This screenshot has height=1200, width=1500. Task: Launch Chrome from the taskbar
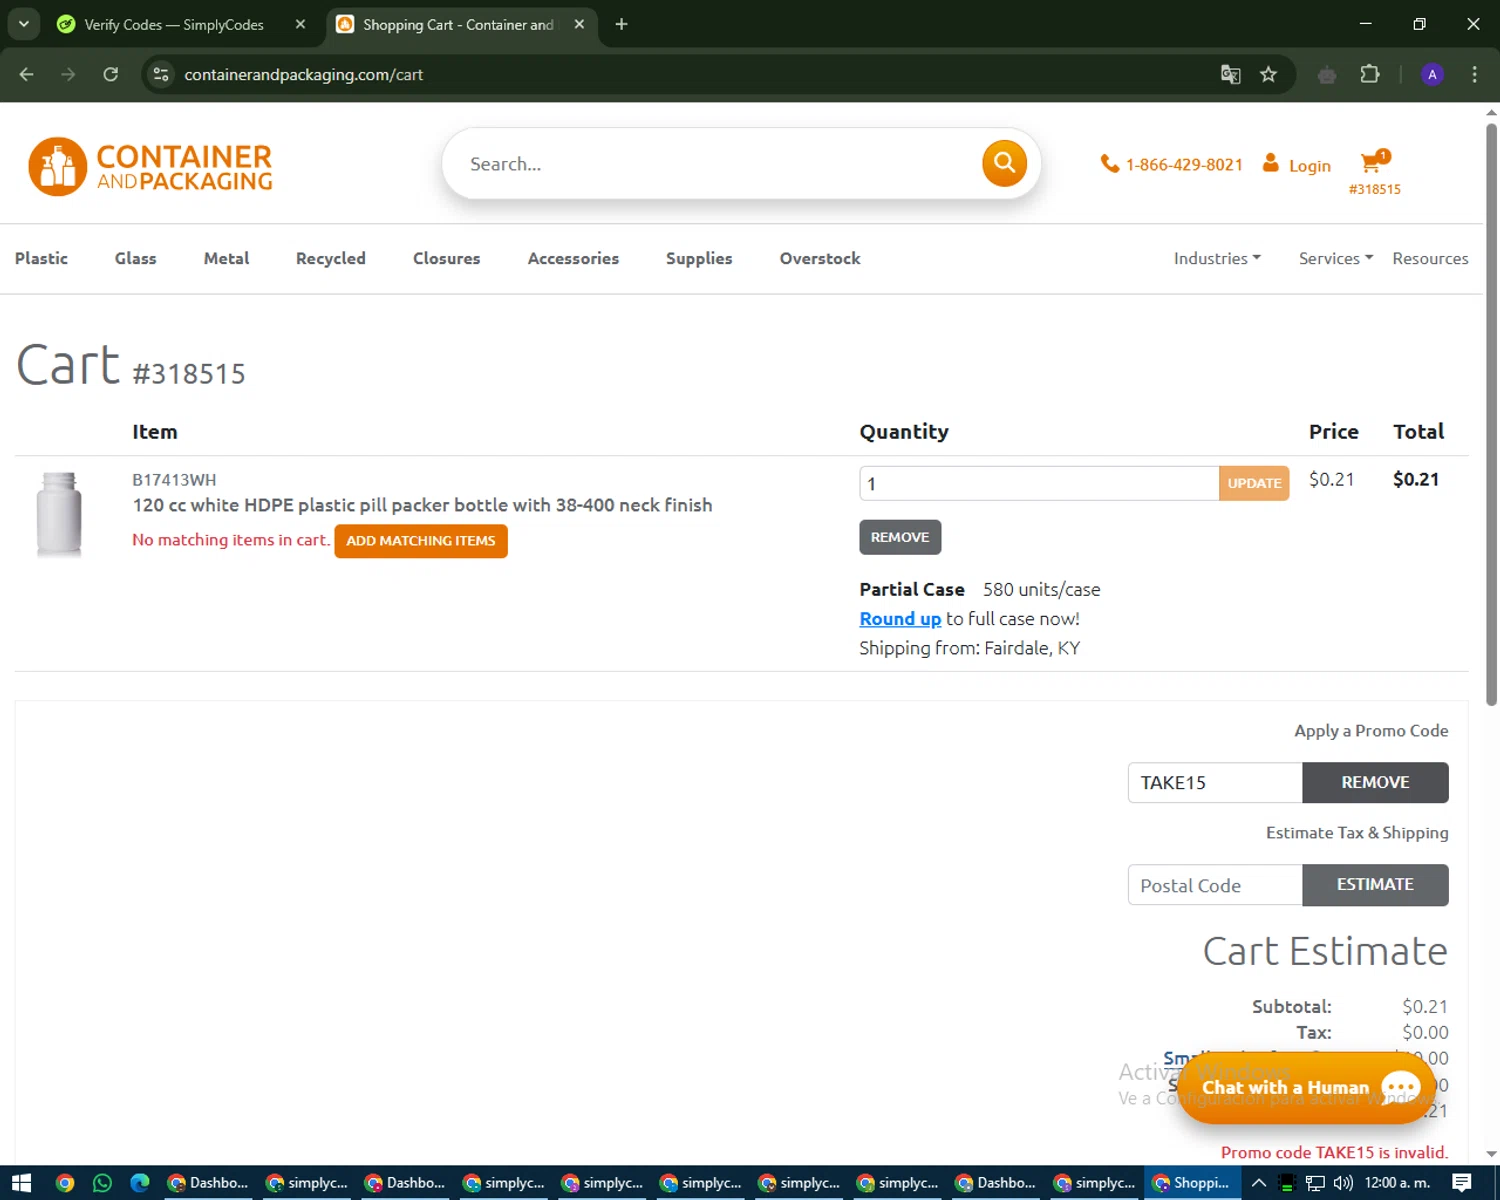(x=65, y=1183)
